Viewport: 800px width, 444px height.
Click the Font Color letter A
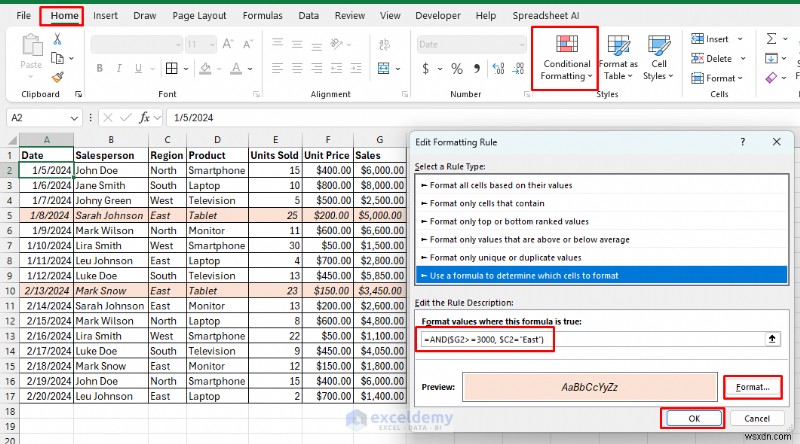(x=236, y=68)
